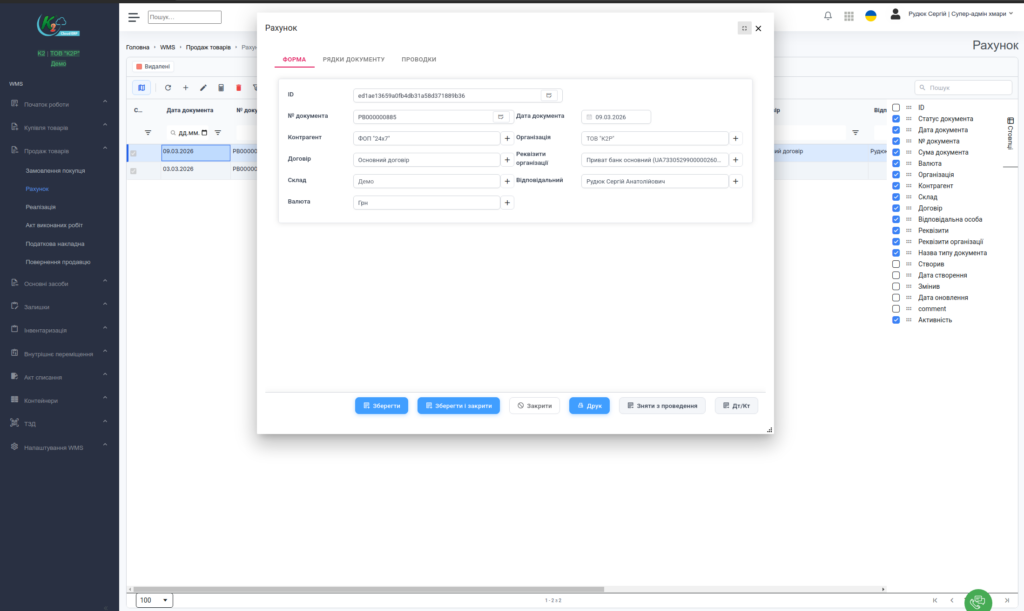Click the Ukrainian flag language icon
Image resolution: width=1024 pixels, height=611 pixels.
click(x=871, y=16)
